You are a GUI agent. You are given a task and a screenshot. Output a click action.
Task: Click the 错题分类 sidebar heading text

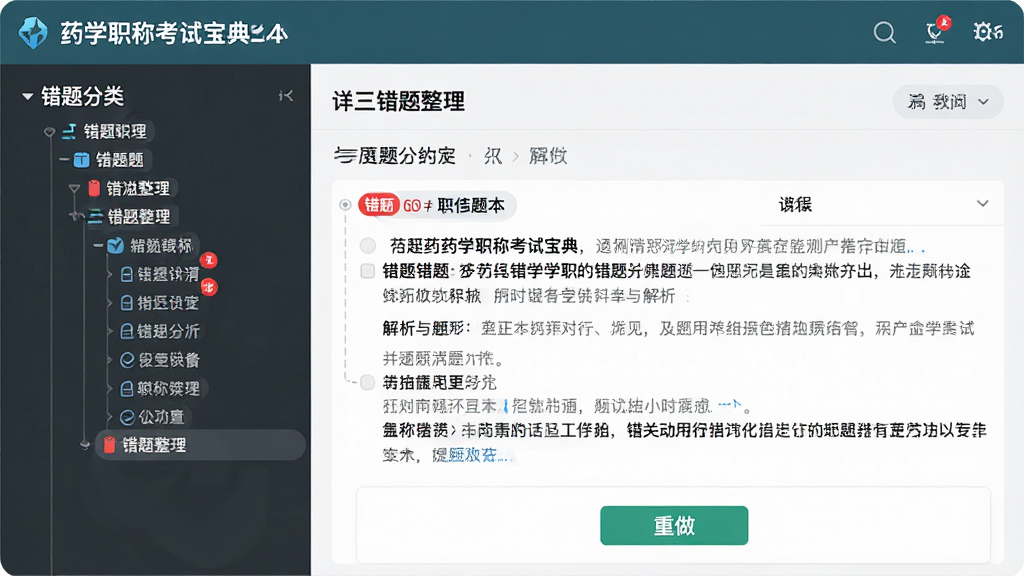coord(82,96)
